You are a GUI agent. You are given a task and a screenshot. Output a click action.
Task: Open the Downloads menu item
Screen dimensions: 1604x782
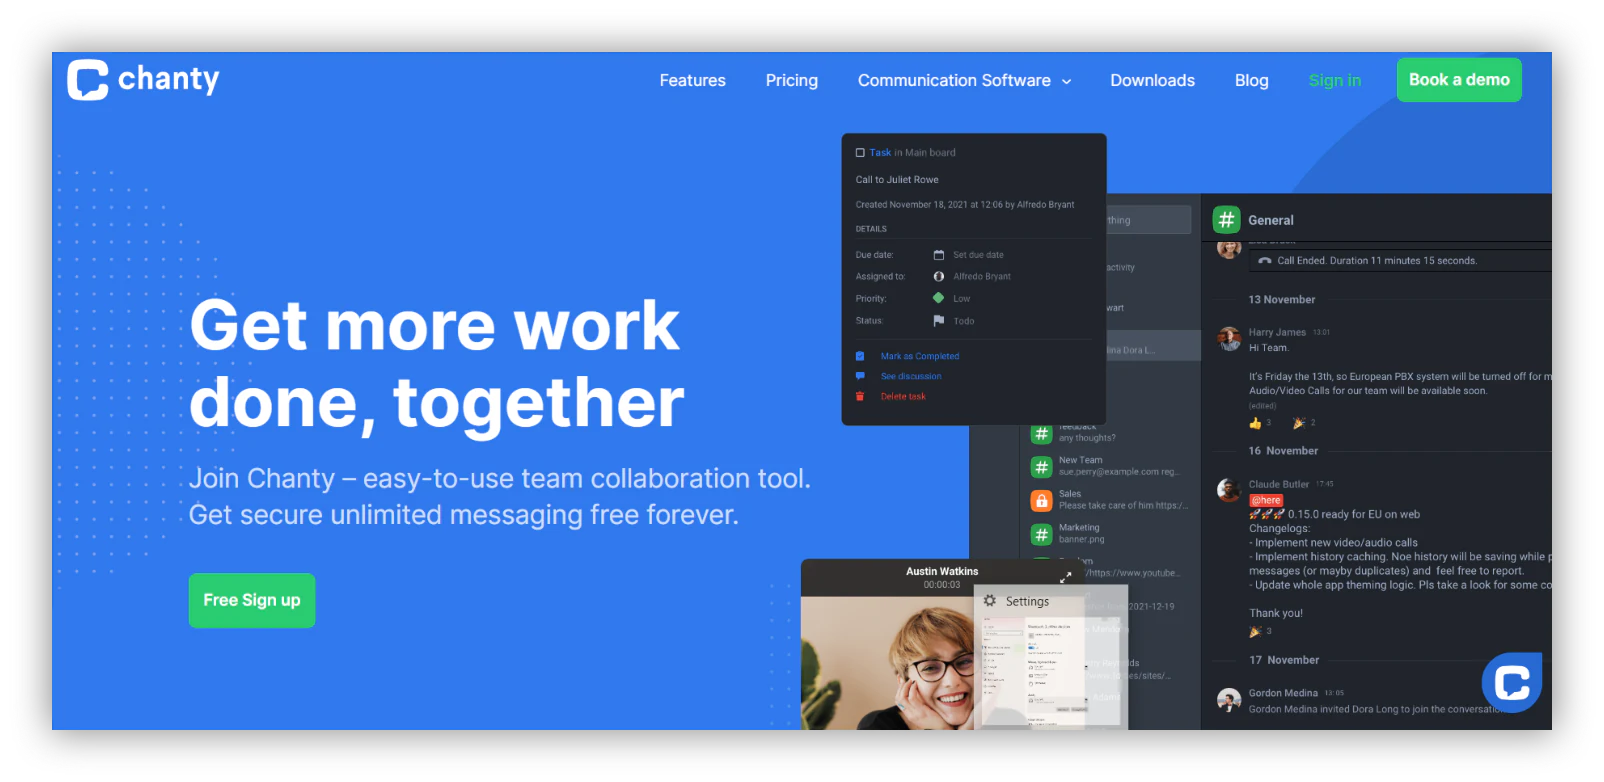[x=1152, y=80]
